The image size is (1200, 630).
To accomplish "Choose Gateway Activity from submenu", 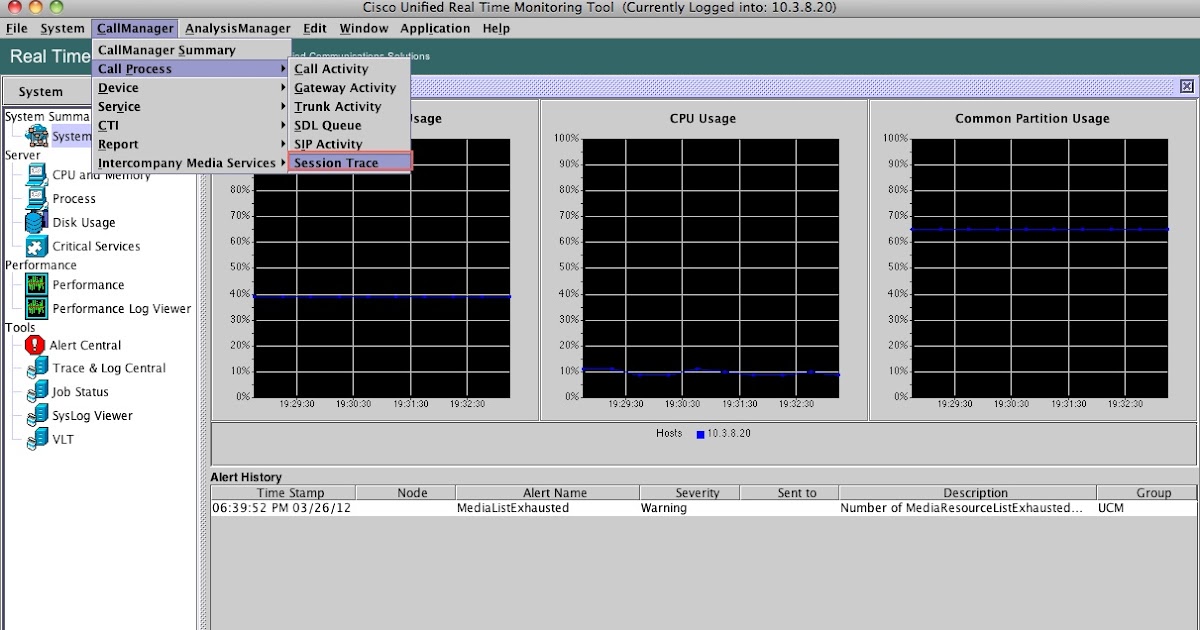I will tap(349, 88).
